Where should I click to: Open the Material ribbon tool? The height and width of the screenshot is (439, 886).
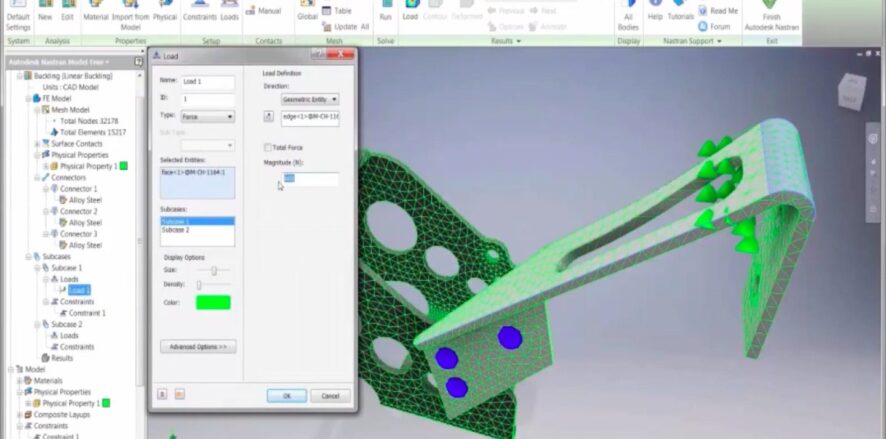[95, 12]
